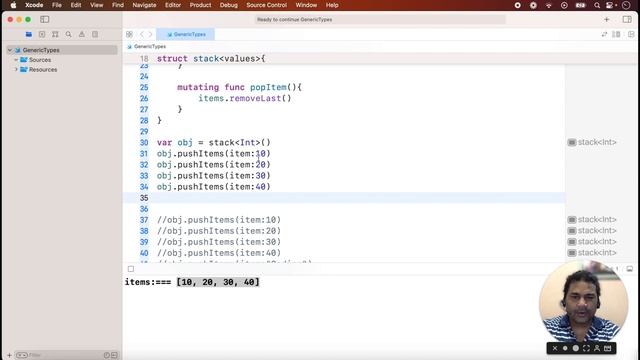
Task: Show quick look for line 37 stack<Int> result
Action: coord(572,220)
